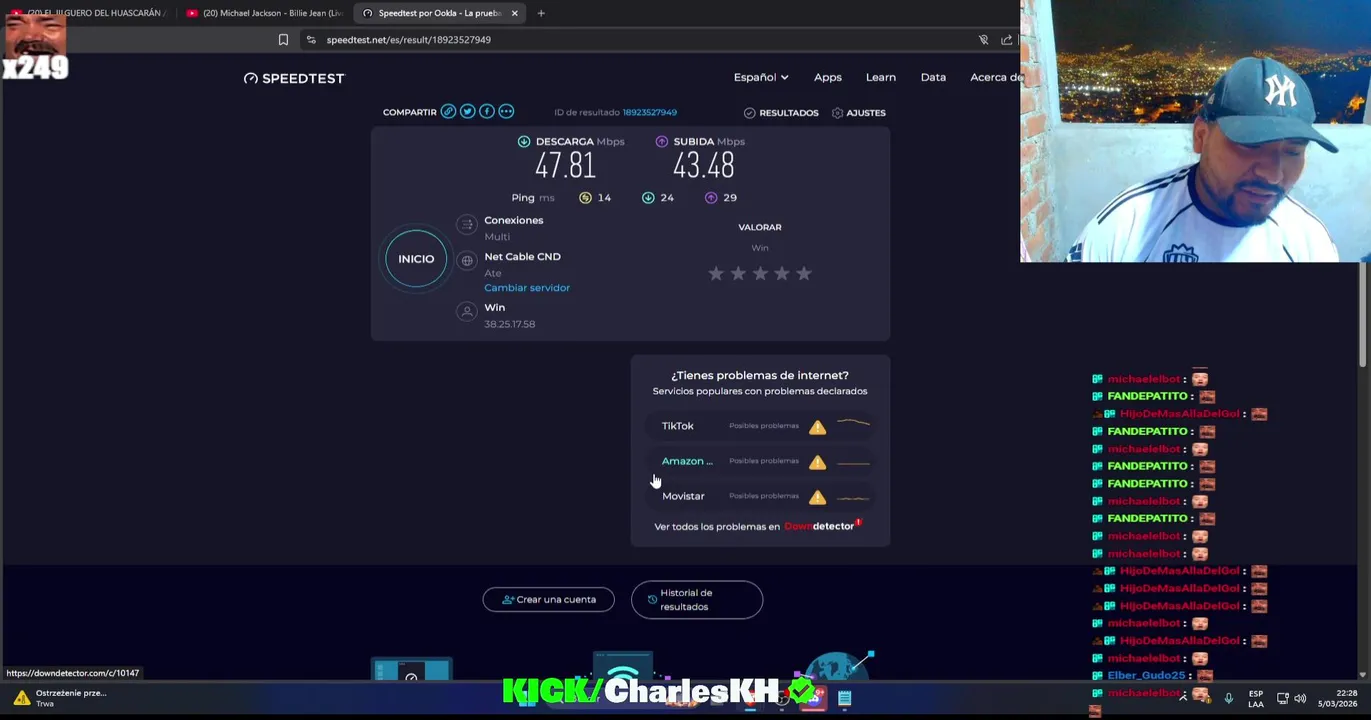Click the bookmark icon beside the address bar
The width and height of the screenshot is (1371, 720).
[x=283, y=40]
